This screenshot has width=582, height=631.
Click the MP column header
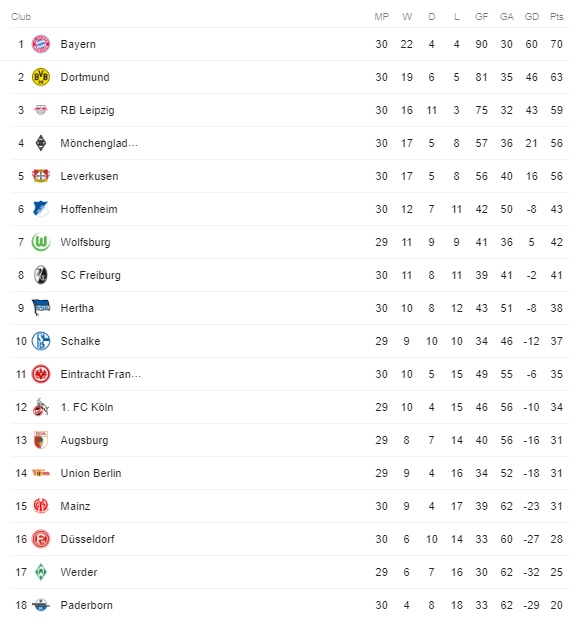[382, 16]
